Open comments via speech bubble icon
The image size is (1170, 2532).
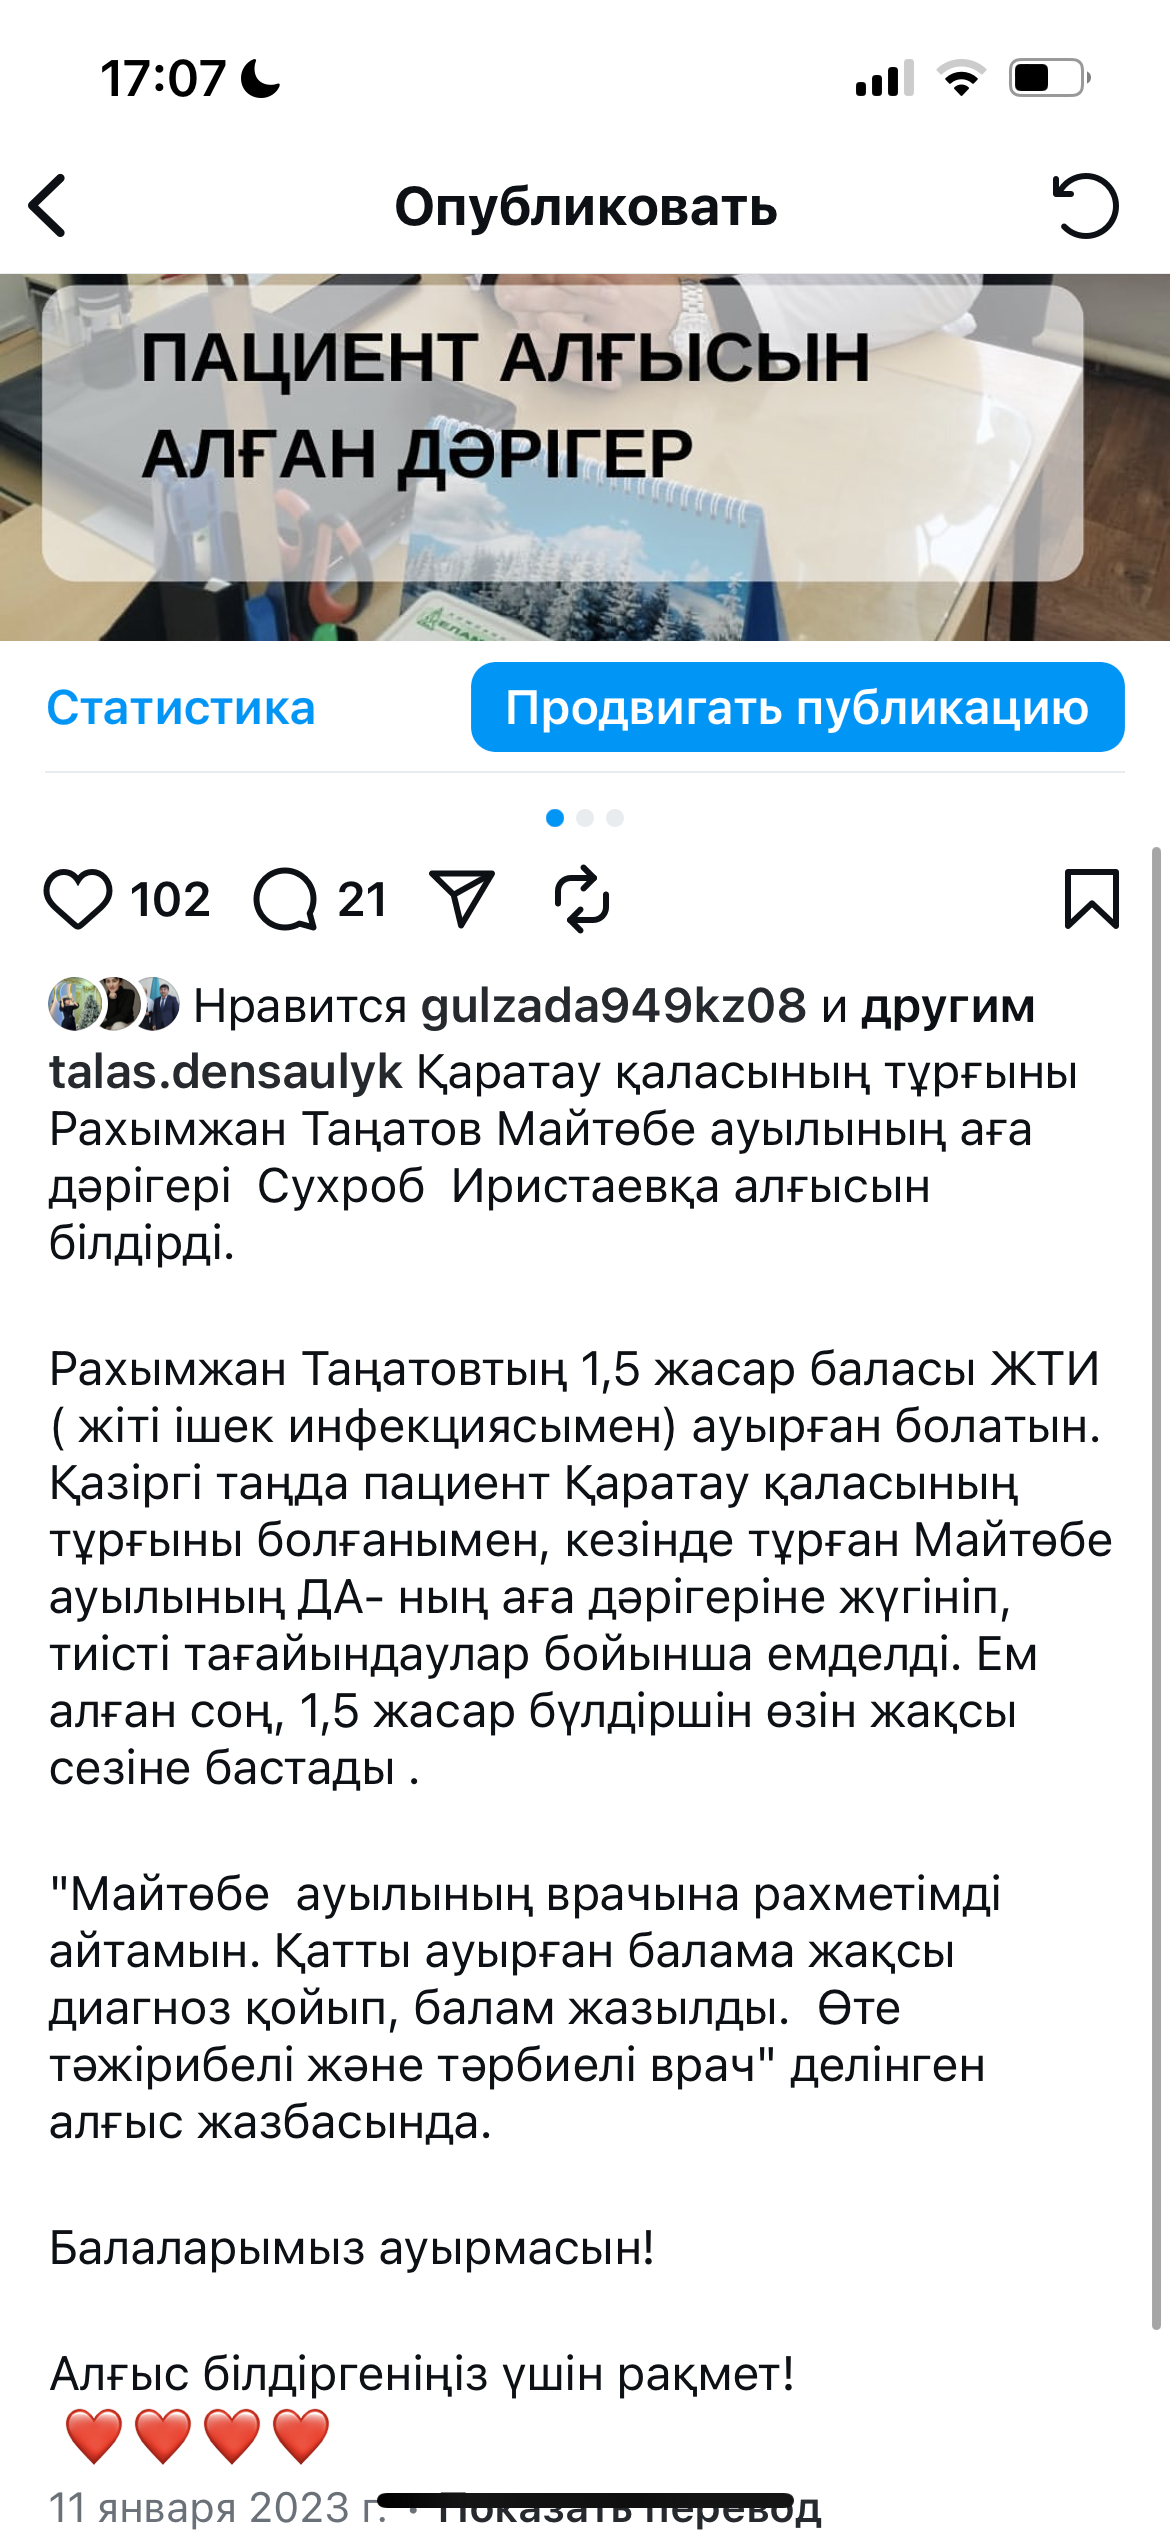(285, 899)
